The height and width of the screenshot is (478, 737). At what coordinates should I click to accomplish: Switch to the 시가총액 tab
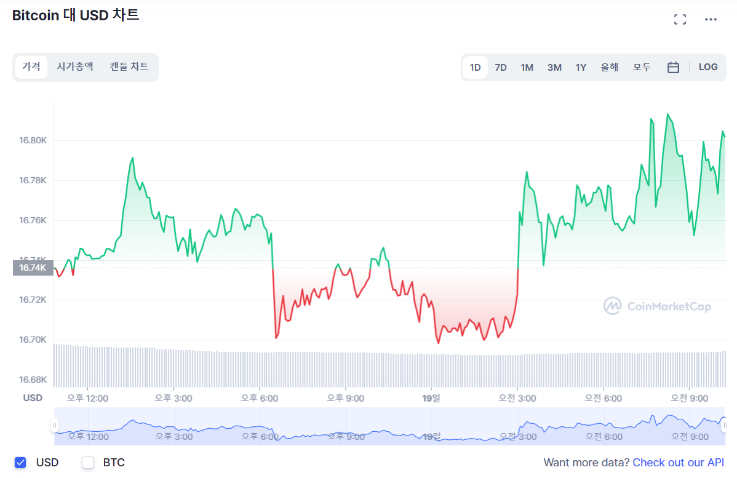(75, 66)
